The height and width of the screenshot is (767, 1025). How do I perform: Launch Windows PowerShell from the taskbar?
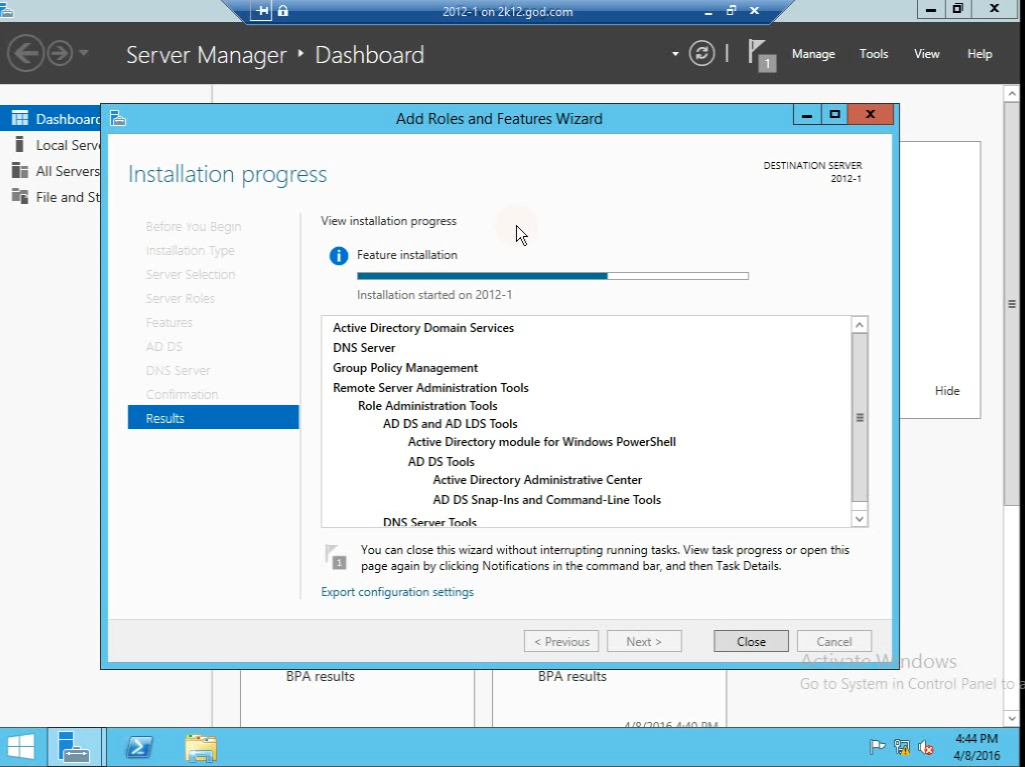pos(139,747)
